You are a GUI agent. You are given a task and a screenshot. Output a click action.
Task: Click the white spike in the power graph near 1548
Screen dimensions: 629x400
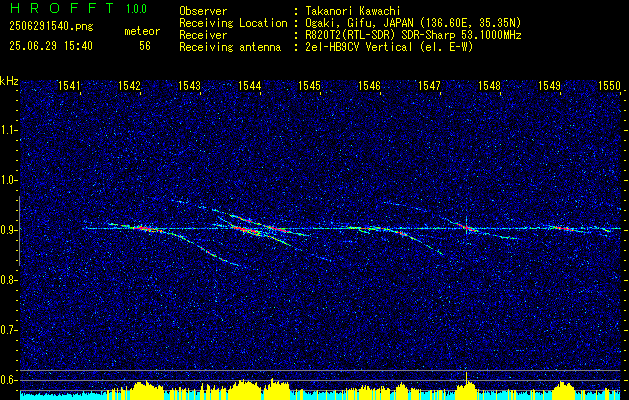pyautogui.click(x=466, y=379)
